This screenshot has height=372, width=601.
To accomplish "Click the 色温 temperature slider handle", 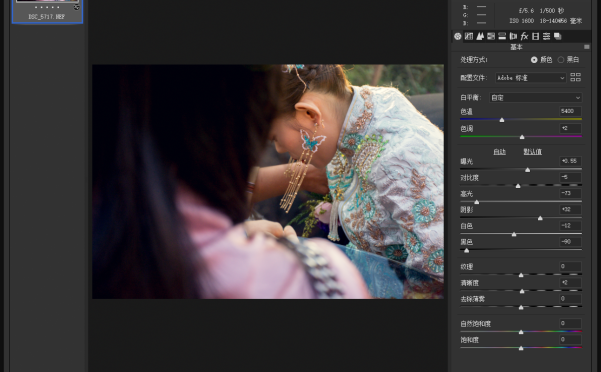I will (502, 120).
